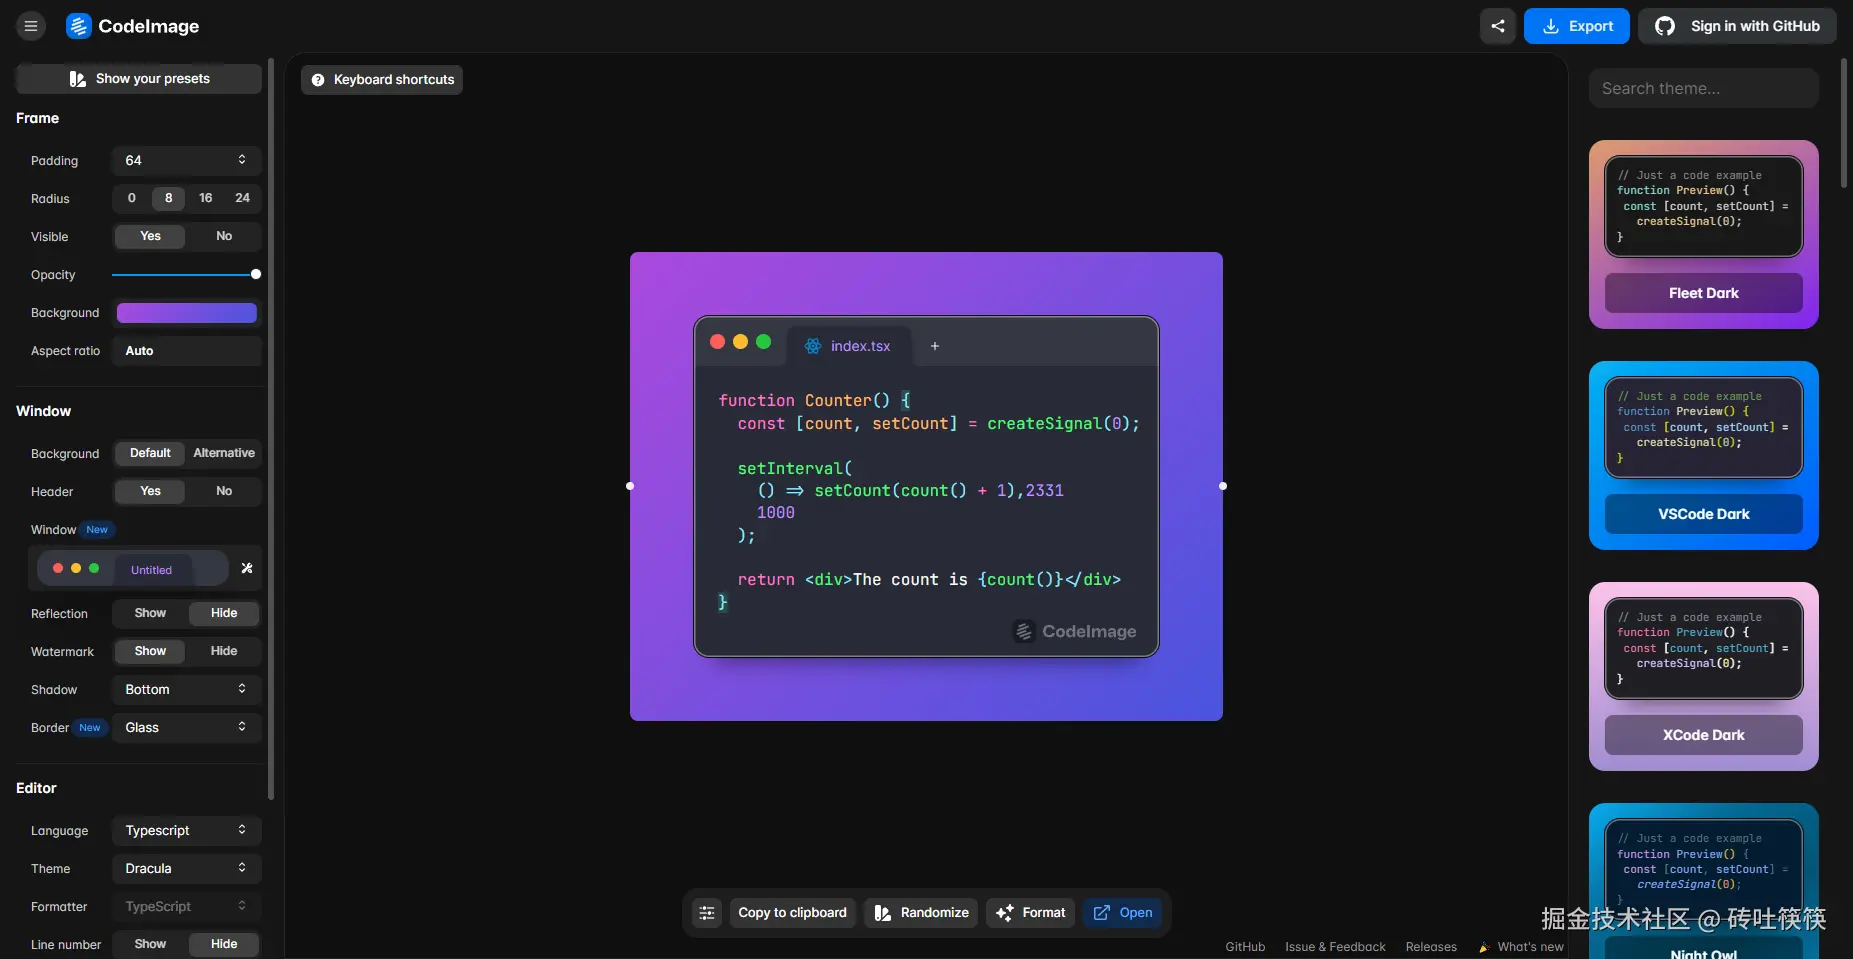Click Copy to clipboard
The image size is (1853, 959).
792,913
